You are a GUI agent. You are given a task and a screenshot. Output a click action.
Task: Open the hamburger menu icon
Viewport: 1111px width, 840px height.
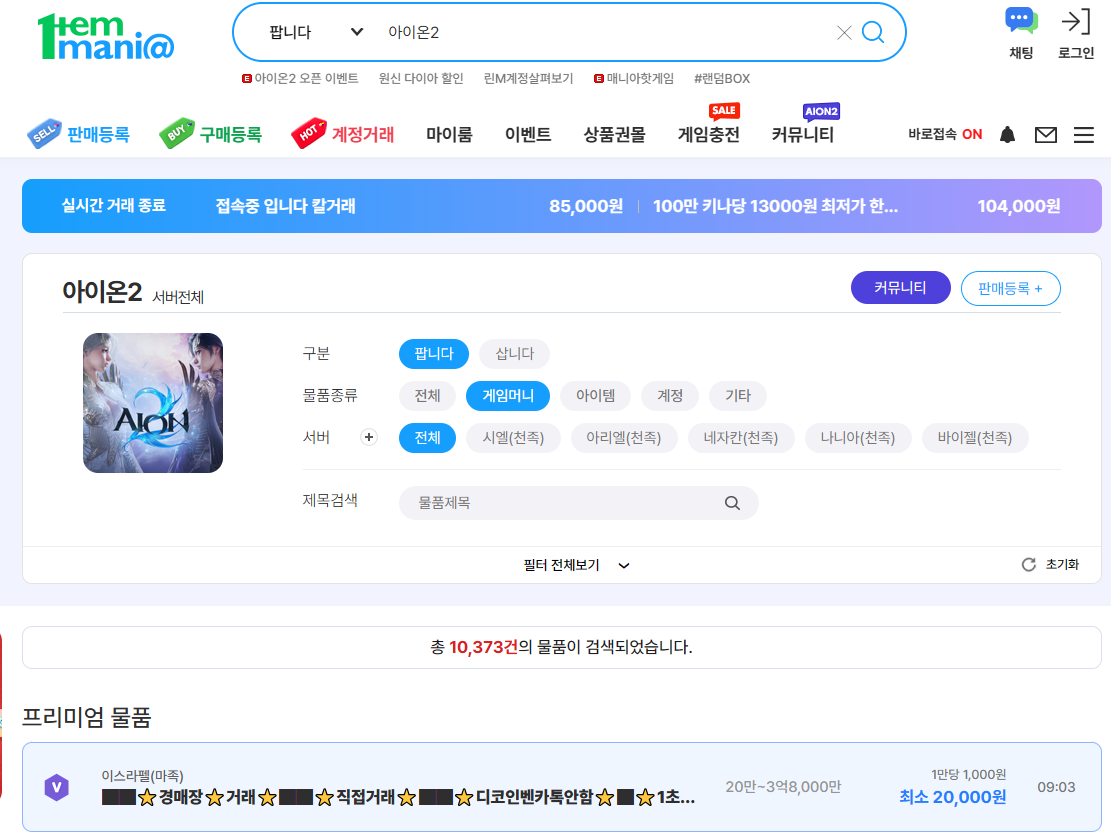pyautogui.click(x=1083, y=135)
